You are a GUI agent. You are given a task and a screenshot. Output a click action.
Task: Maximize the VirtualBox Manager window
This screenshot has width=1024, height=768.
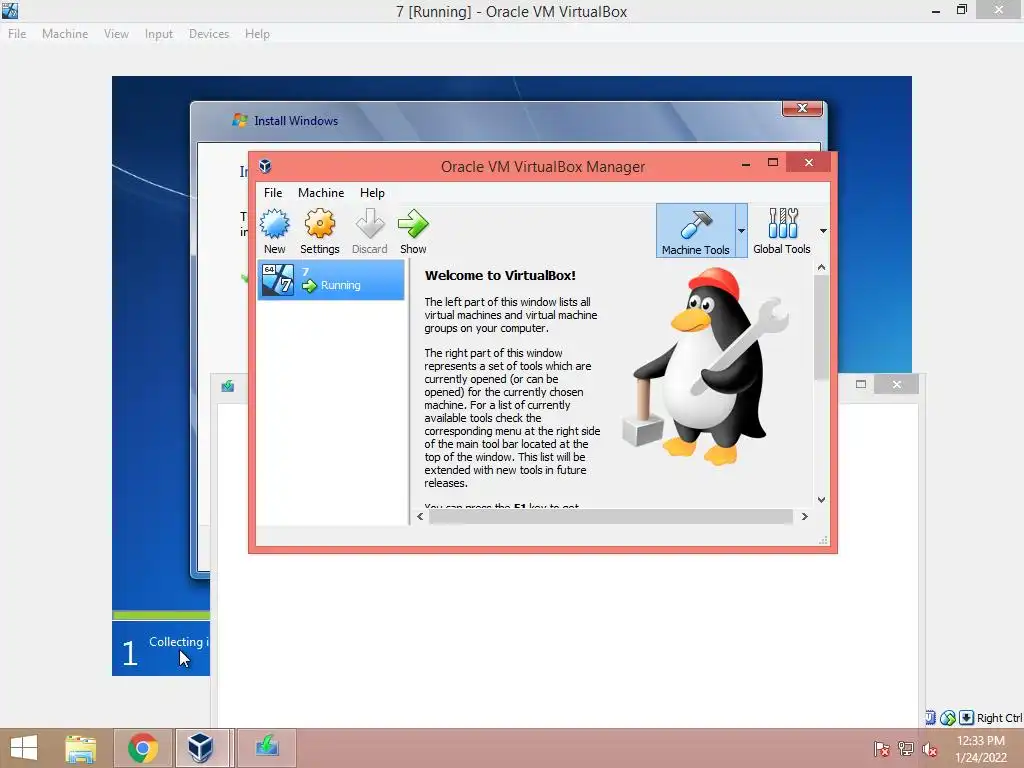point(773,162)
